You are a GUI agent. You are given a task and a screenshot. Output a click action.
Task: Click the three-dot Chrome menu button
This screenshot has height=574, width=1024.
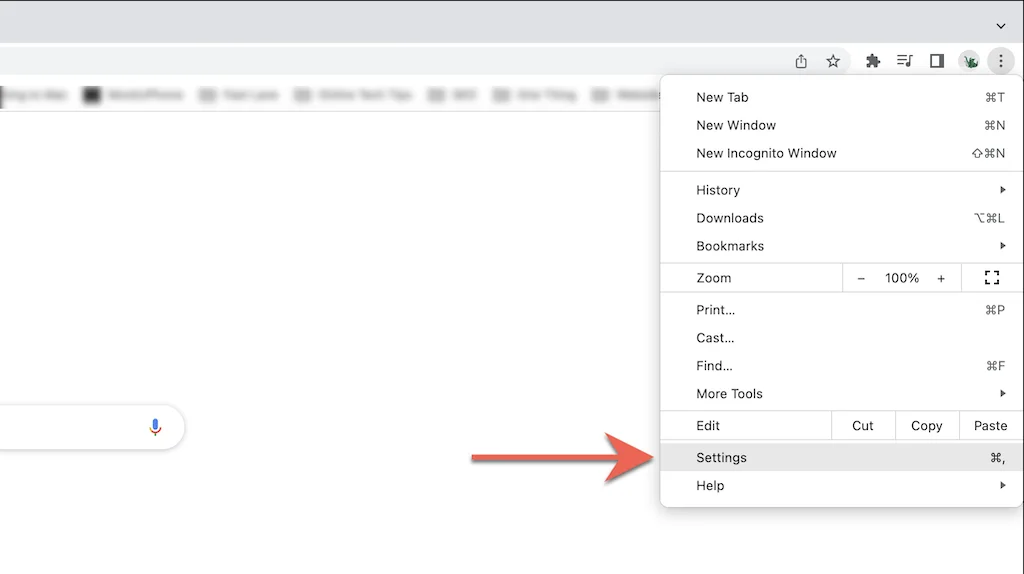click(1000, 61)
